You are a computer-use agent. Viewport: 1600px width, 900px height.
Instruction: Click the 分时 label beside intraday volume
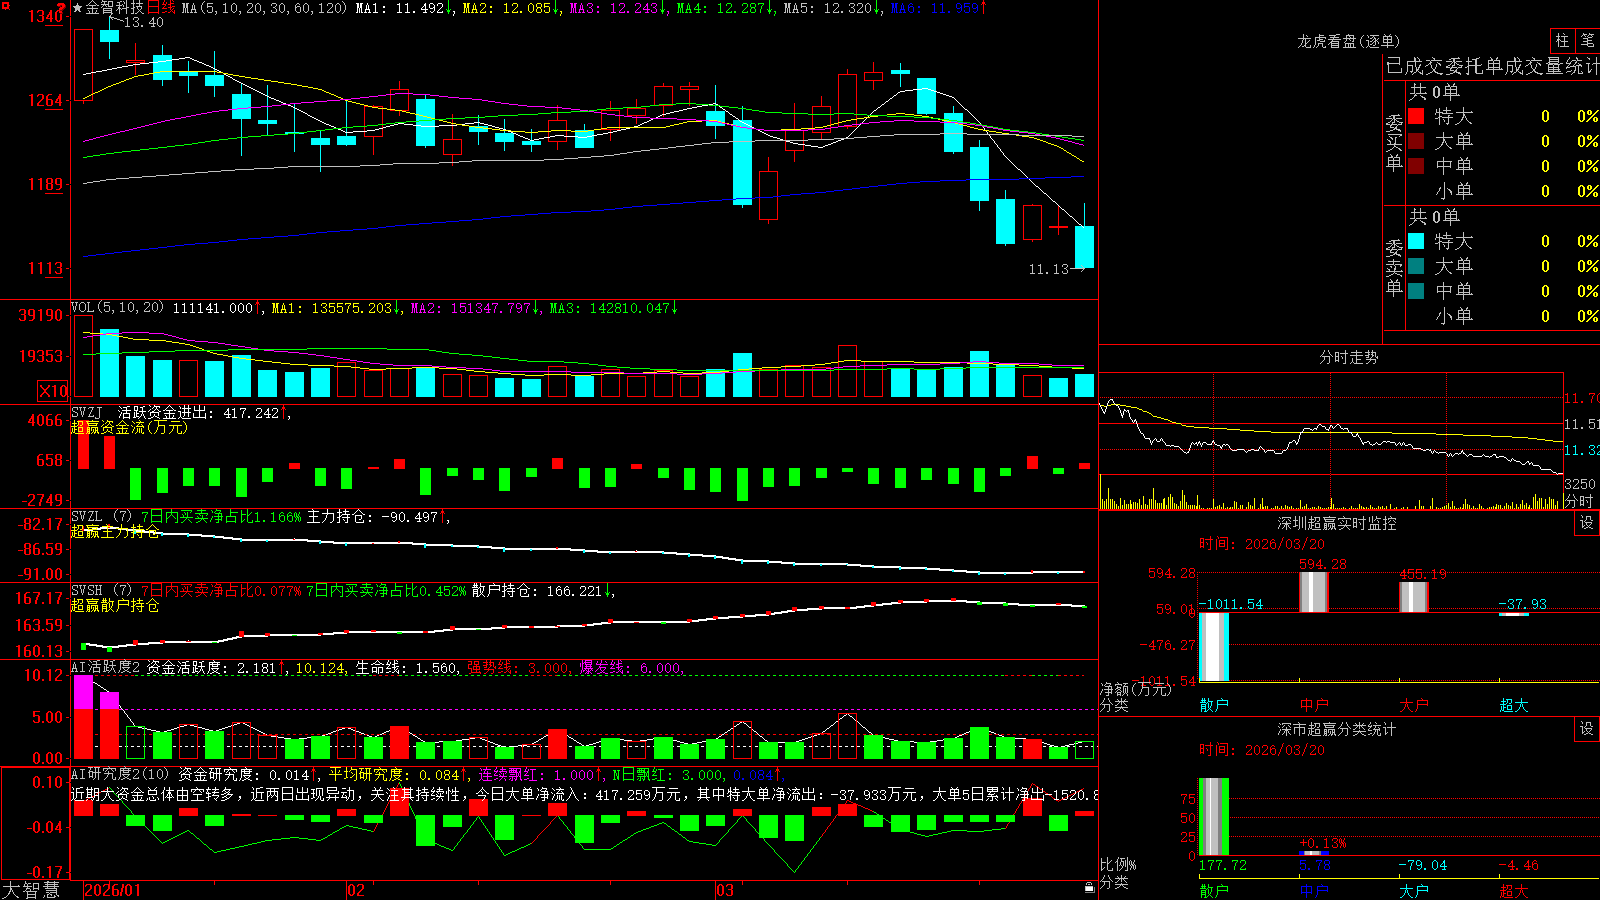[x=1579, y=500]
